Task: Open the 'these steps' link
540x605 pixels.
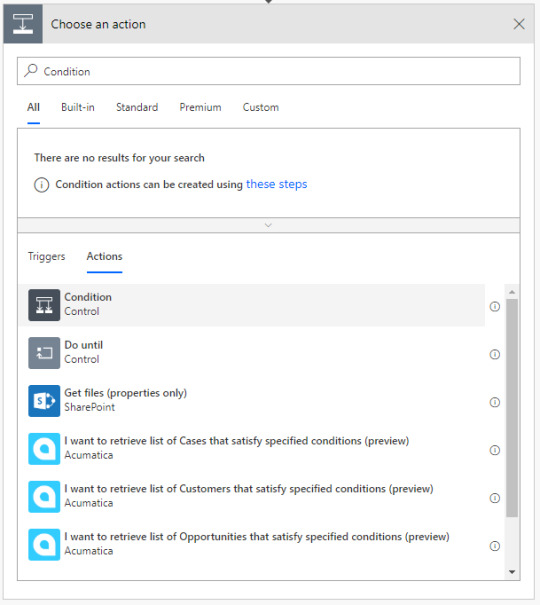Action: [277, 184]
